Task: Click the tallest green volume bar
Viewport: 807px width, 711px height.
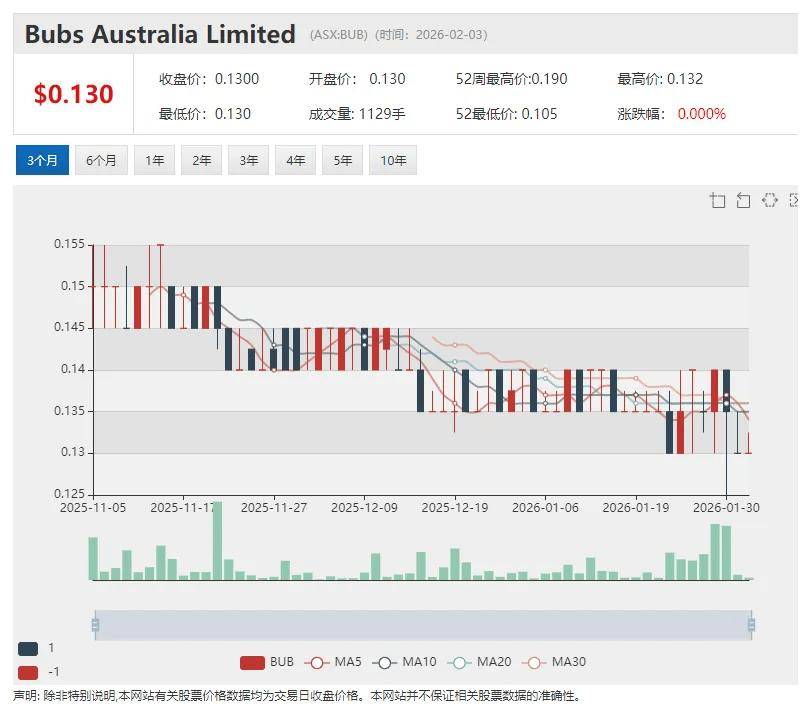Action: pos(217,543)
